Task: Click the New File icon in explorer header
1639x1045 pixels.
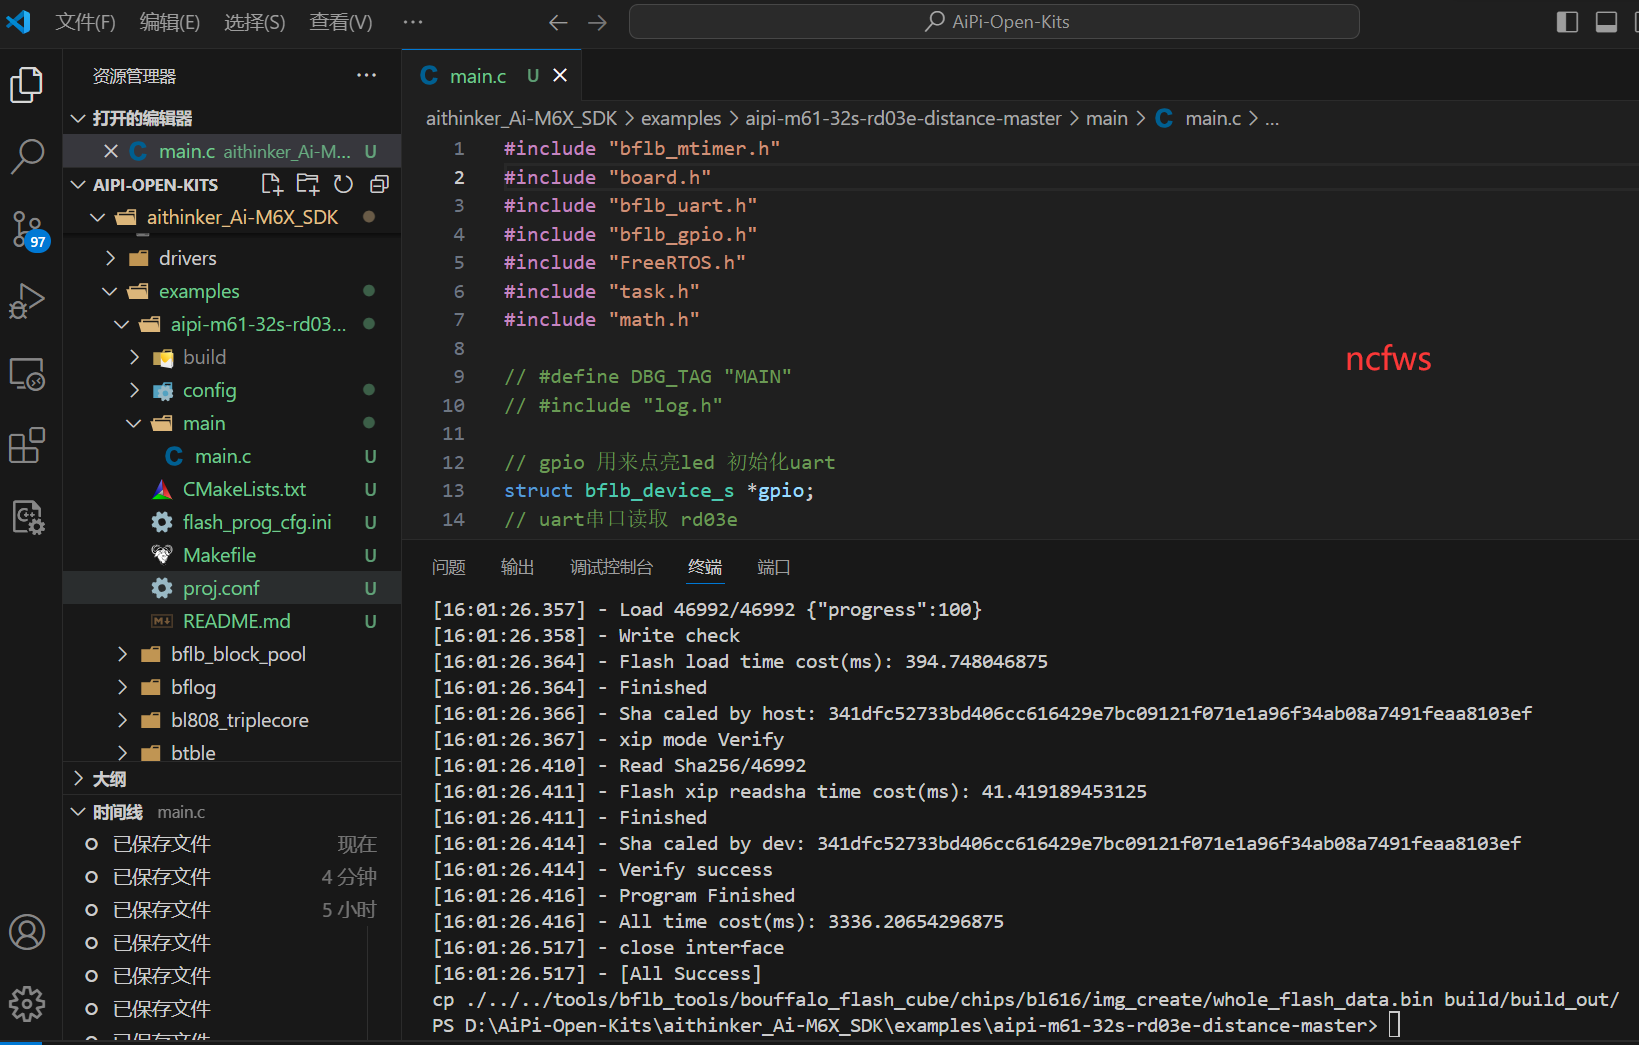Action: point(272,184)
